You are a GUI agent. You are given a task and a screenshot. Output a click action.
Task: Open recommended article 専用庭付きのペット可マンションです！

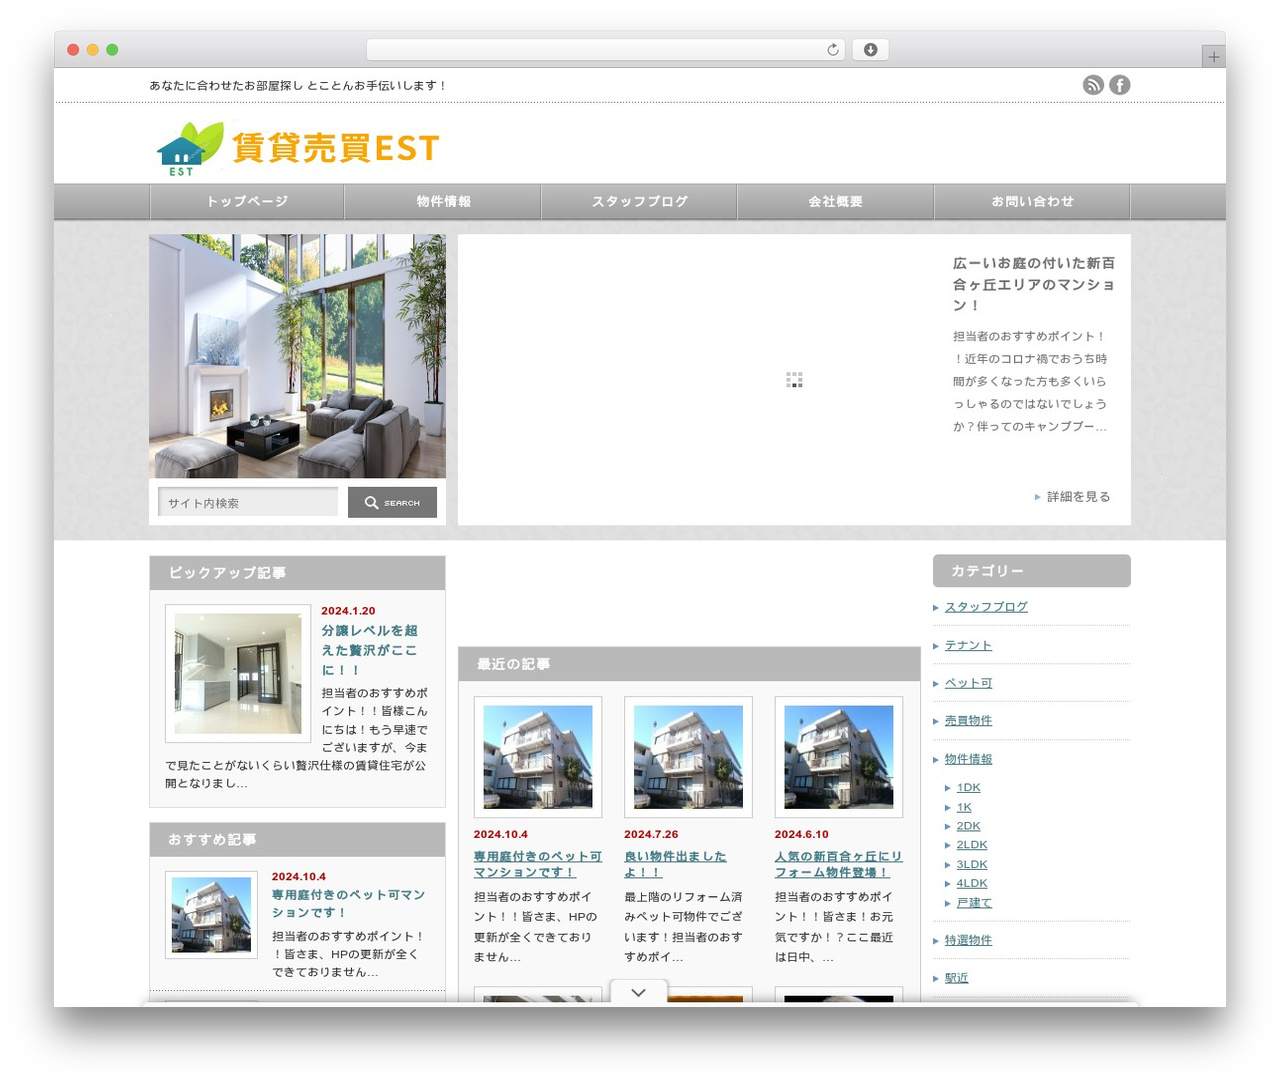pyautogui.click(x=348, y=903)
